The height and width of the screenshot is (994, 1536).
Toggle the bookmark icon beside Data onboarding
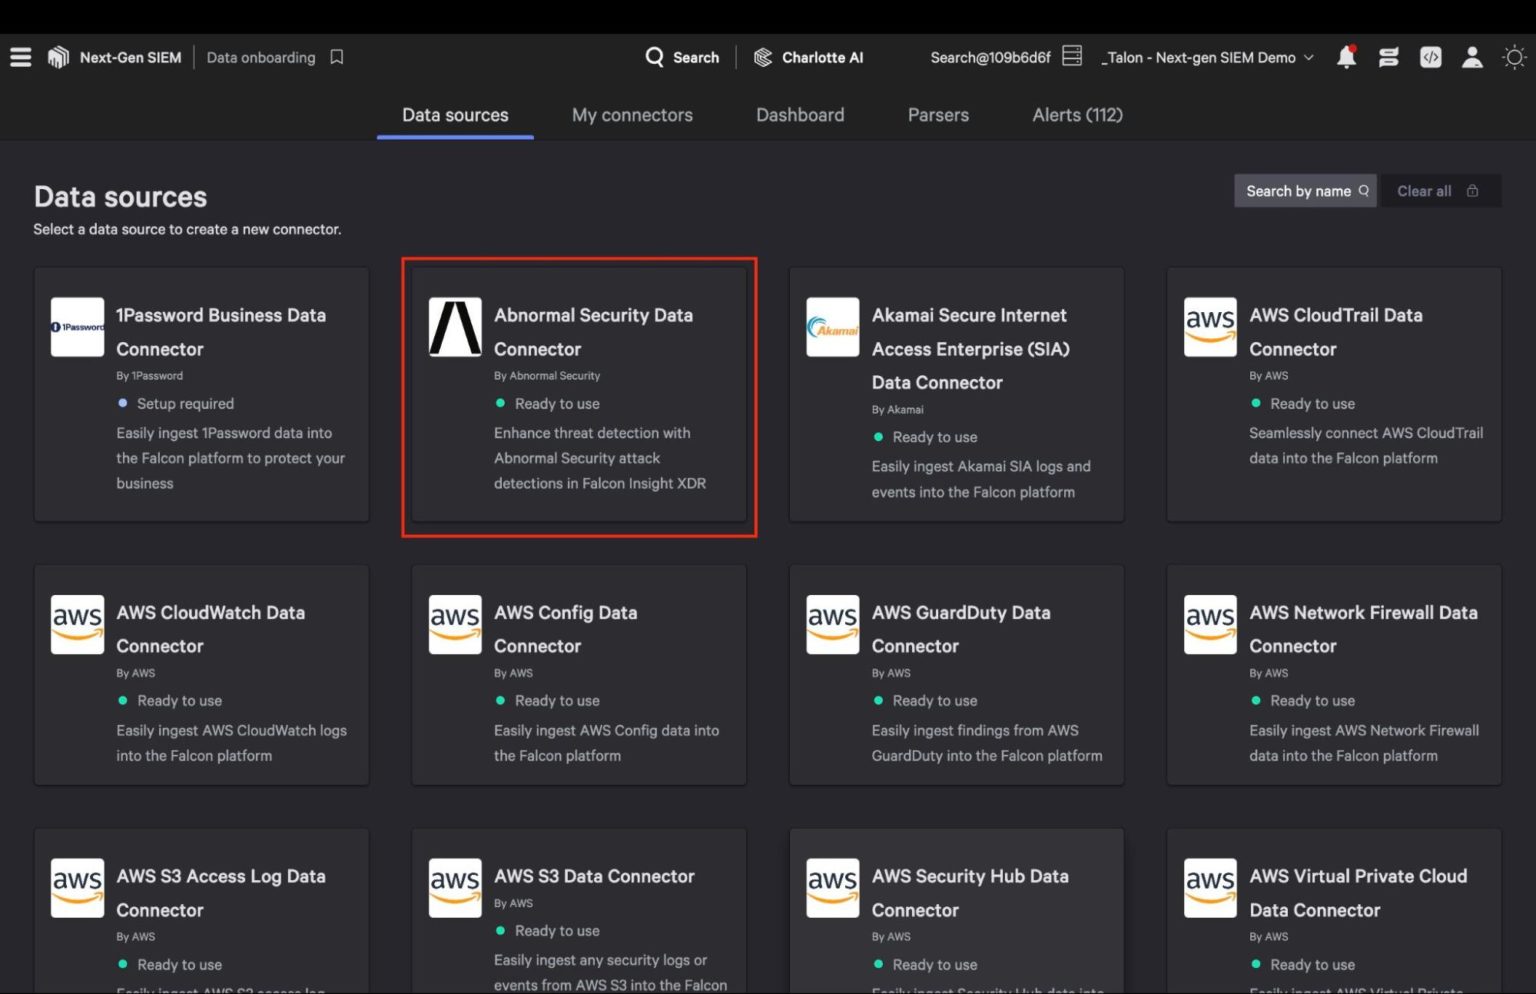pos(336,57)
